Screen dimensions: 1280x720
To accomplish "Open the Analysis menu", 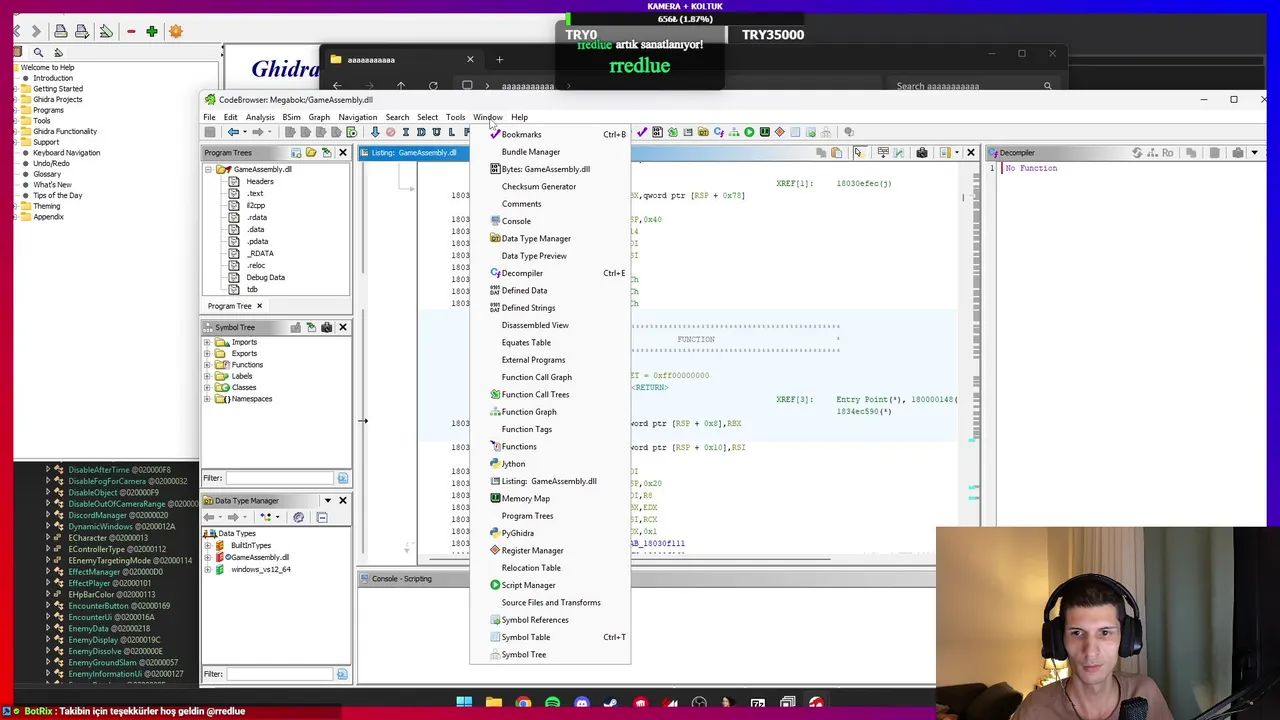I will [260, 117].
